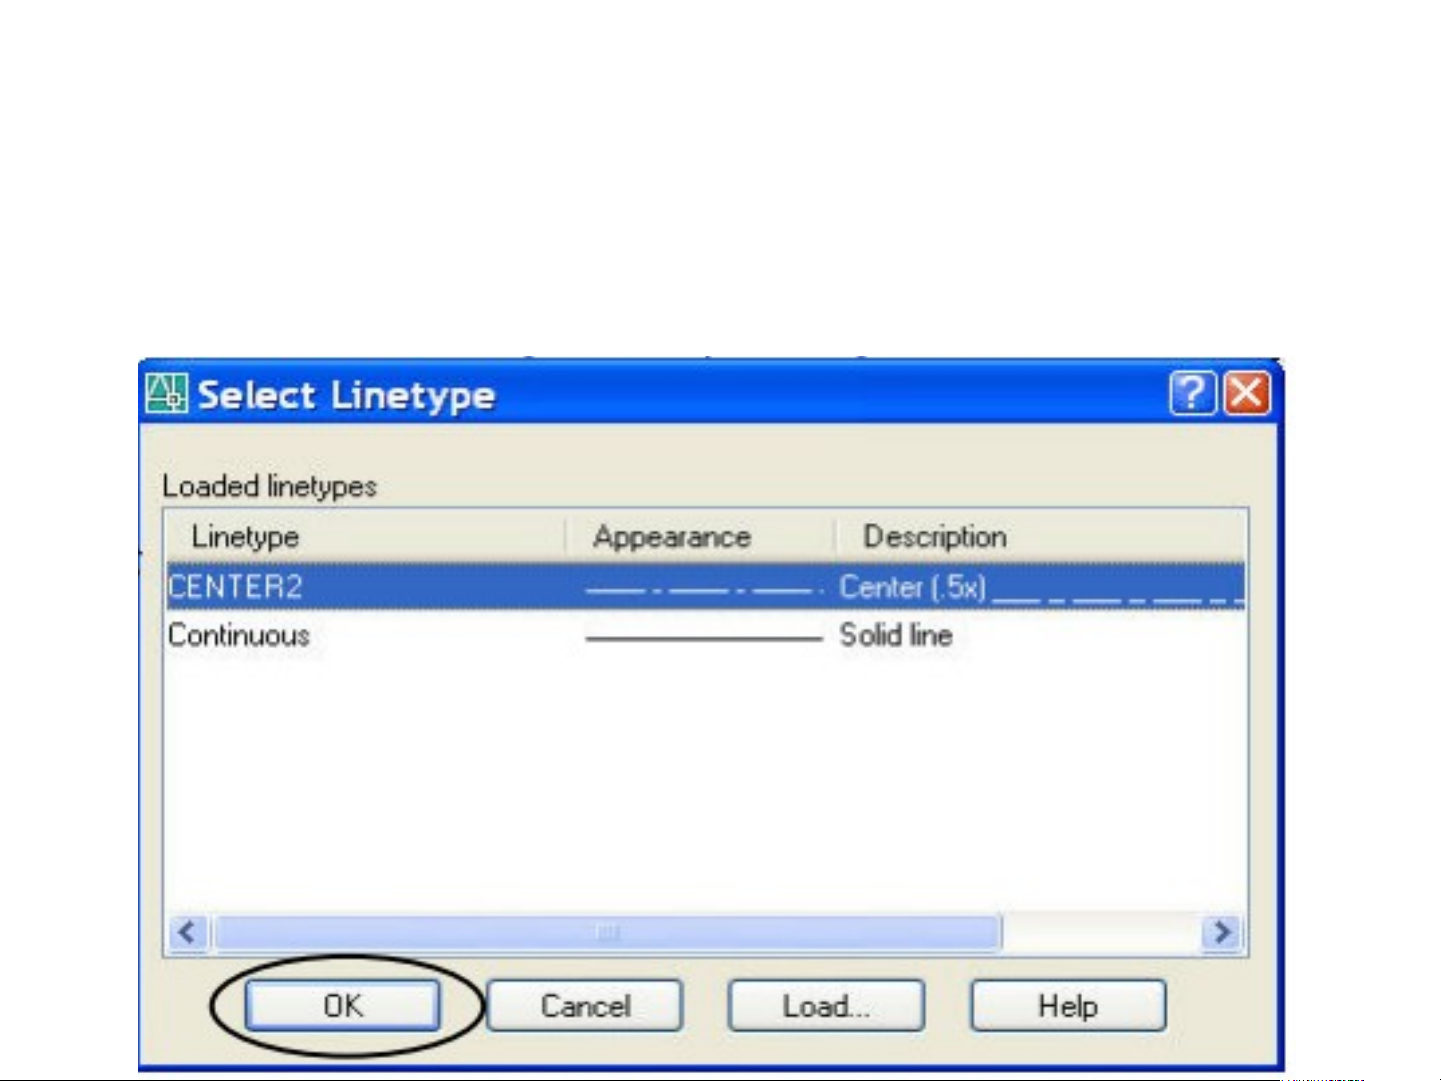Click the CENTER2 dash-dot appearance preview
The height and width of the screenshot is (1081, 1441).
(702, 589)
